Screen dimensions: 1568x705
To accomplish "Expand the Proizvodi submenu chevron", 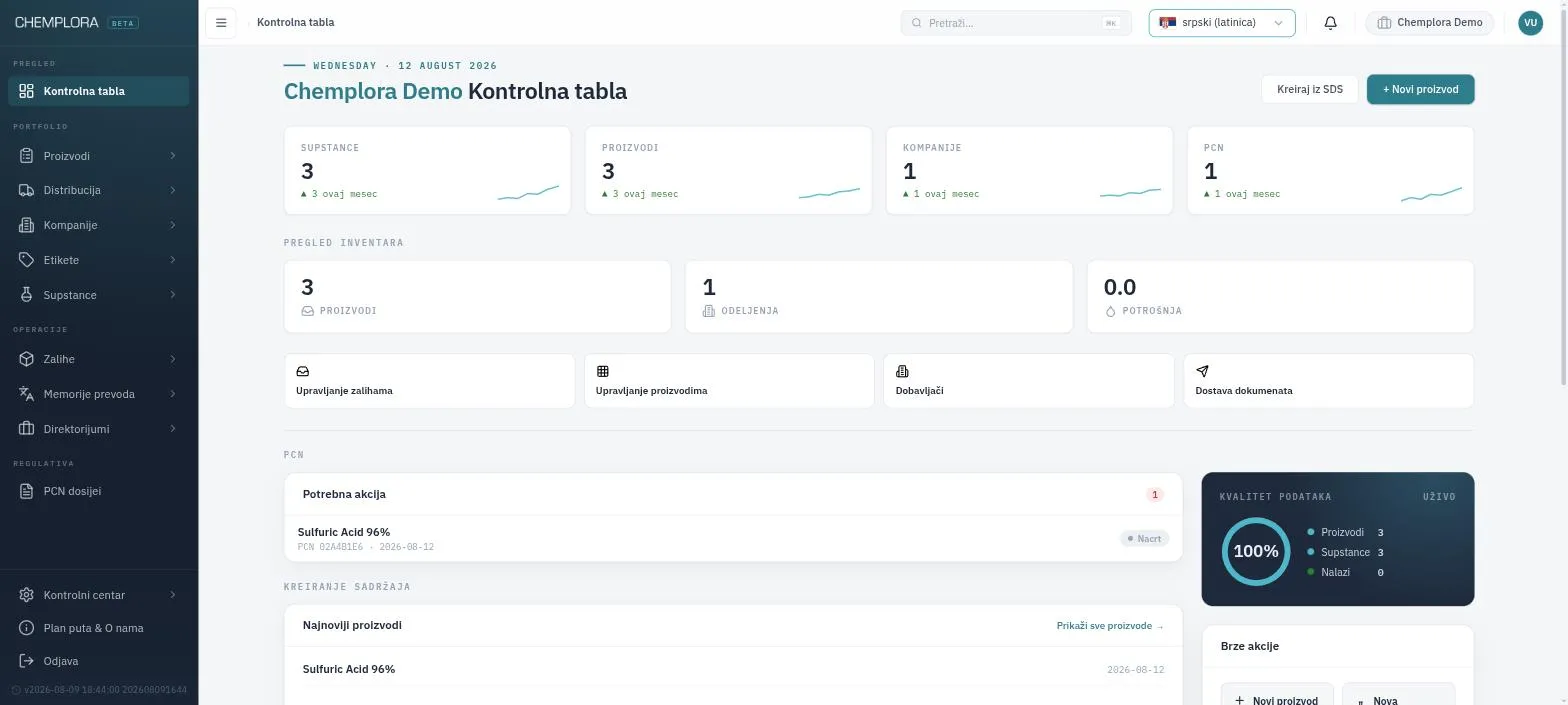I will click(x=173, y=156).
